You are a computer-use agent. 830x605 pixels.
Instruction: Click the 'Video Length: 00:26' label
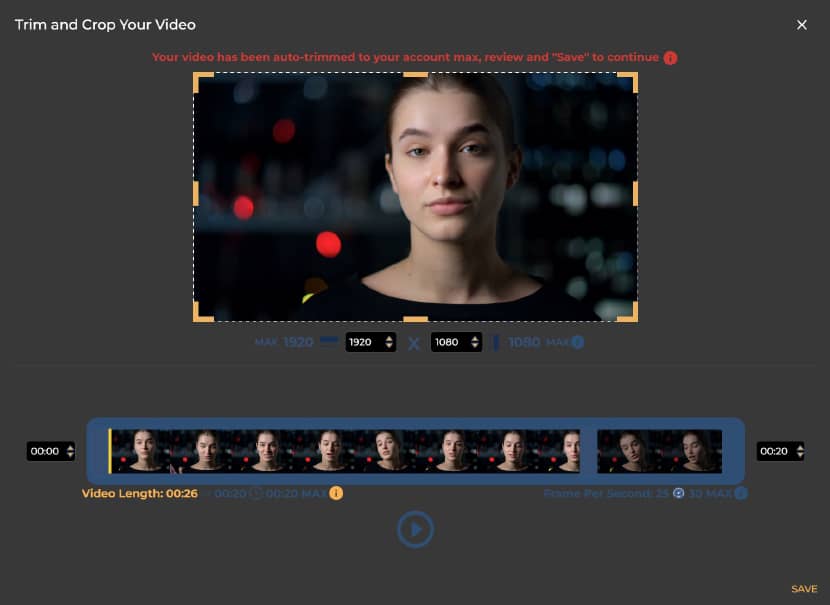point(140,493)
